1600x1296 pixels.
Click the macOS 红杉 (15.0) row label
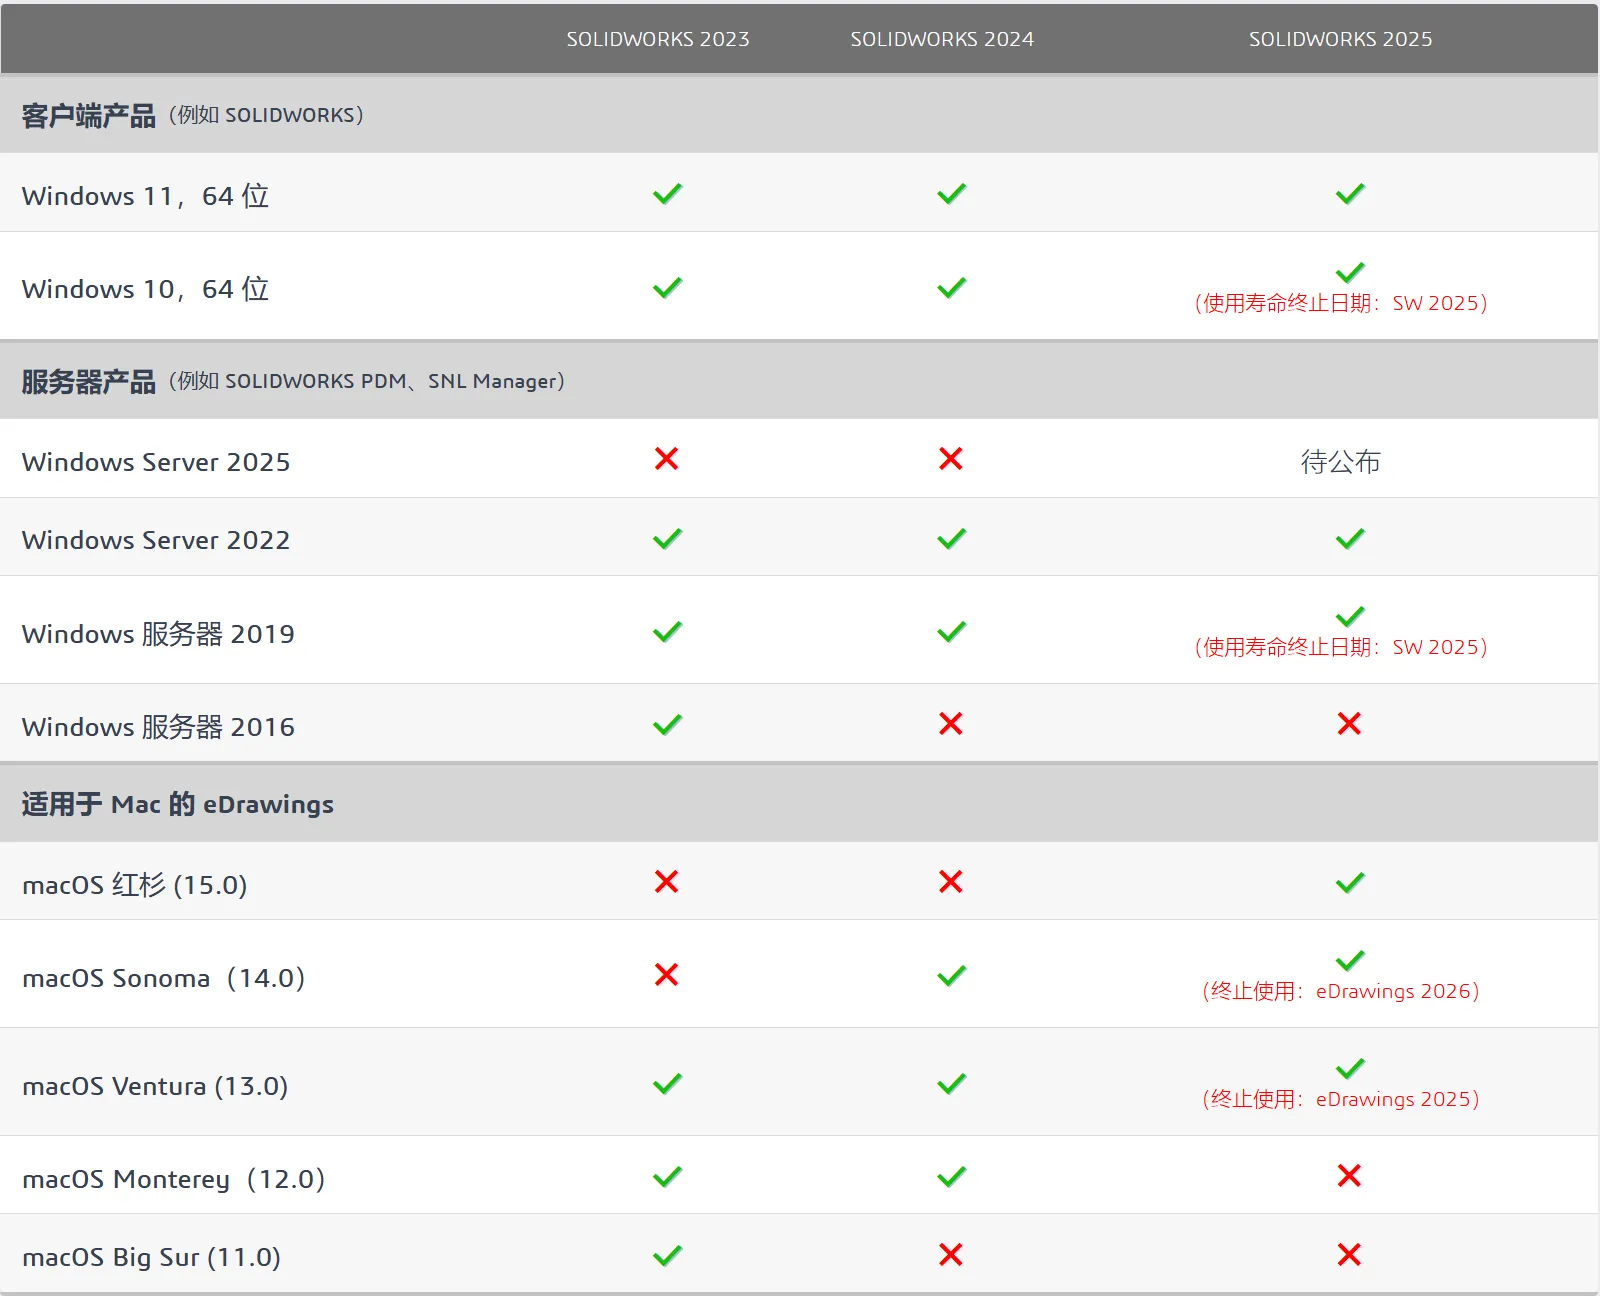[135, 885]
